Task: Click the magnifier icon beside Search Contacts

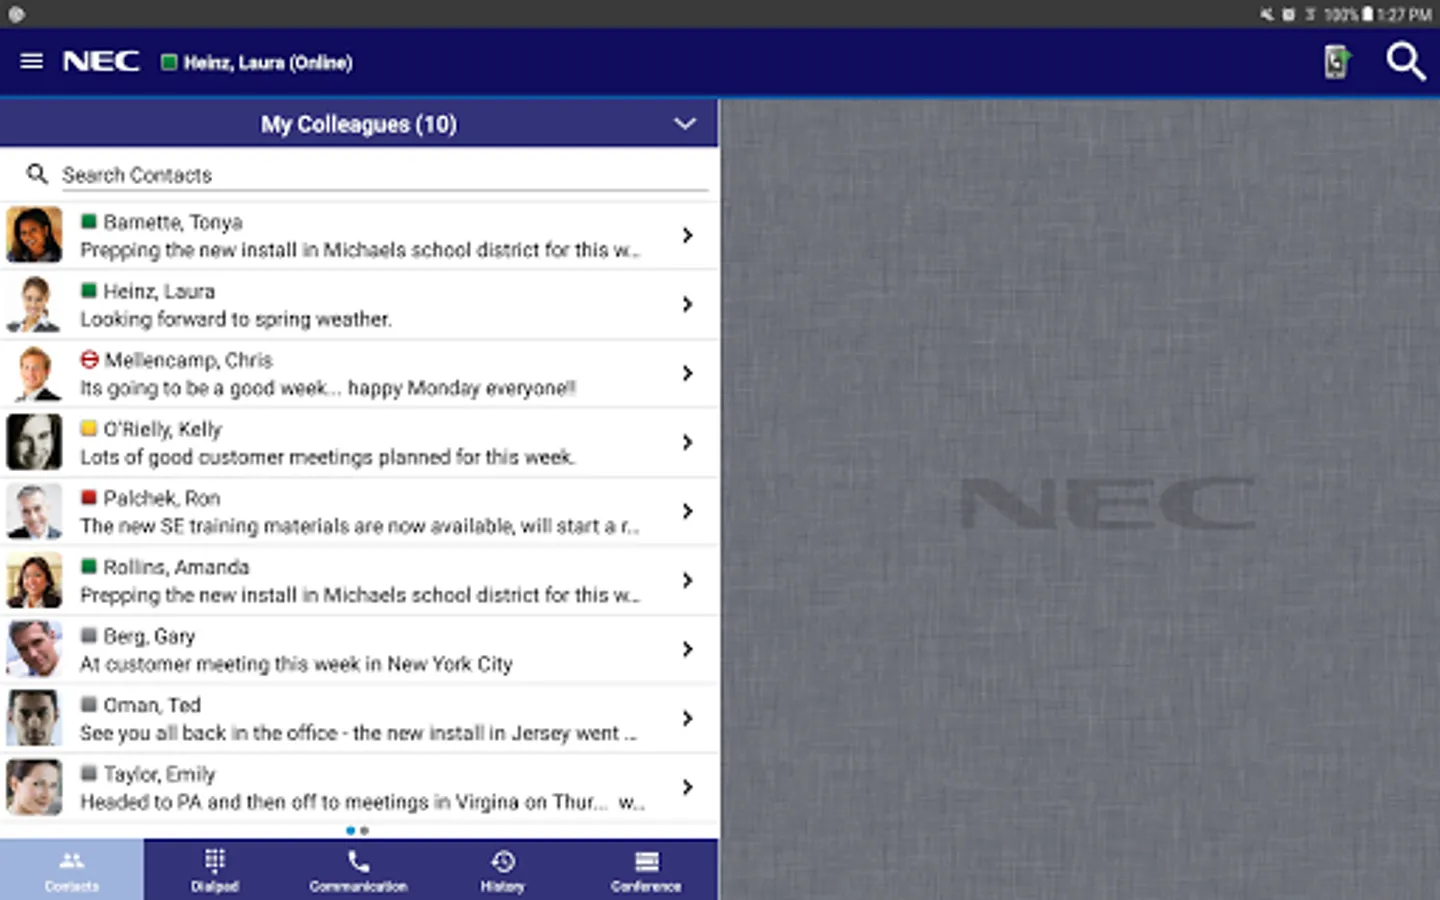Action: (x=37, y=175)
